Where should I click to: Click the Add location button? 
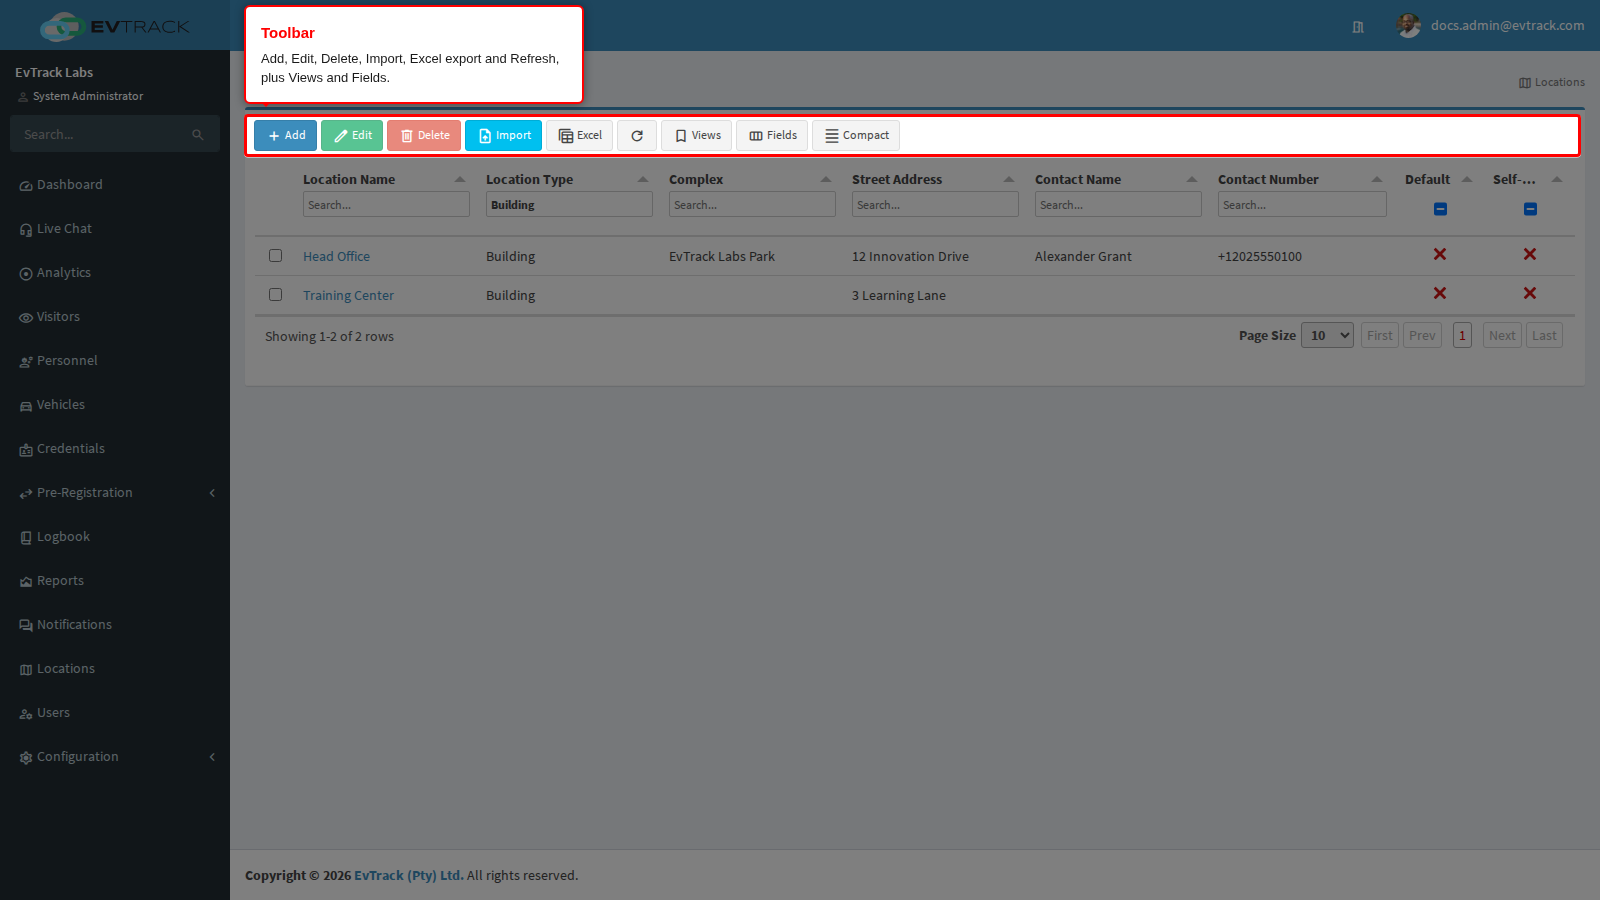285,135
